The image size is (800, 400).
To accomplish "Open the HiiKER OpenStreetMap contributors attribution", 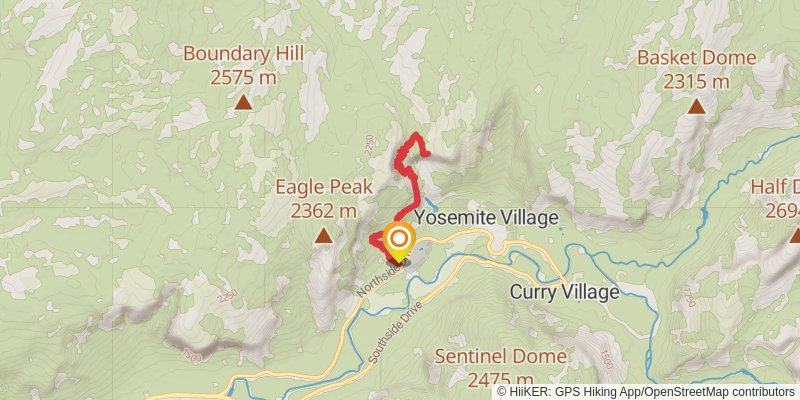I will [647, 391].
